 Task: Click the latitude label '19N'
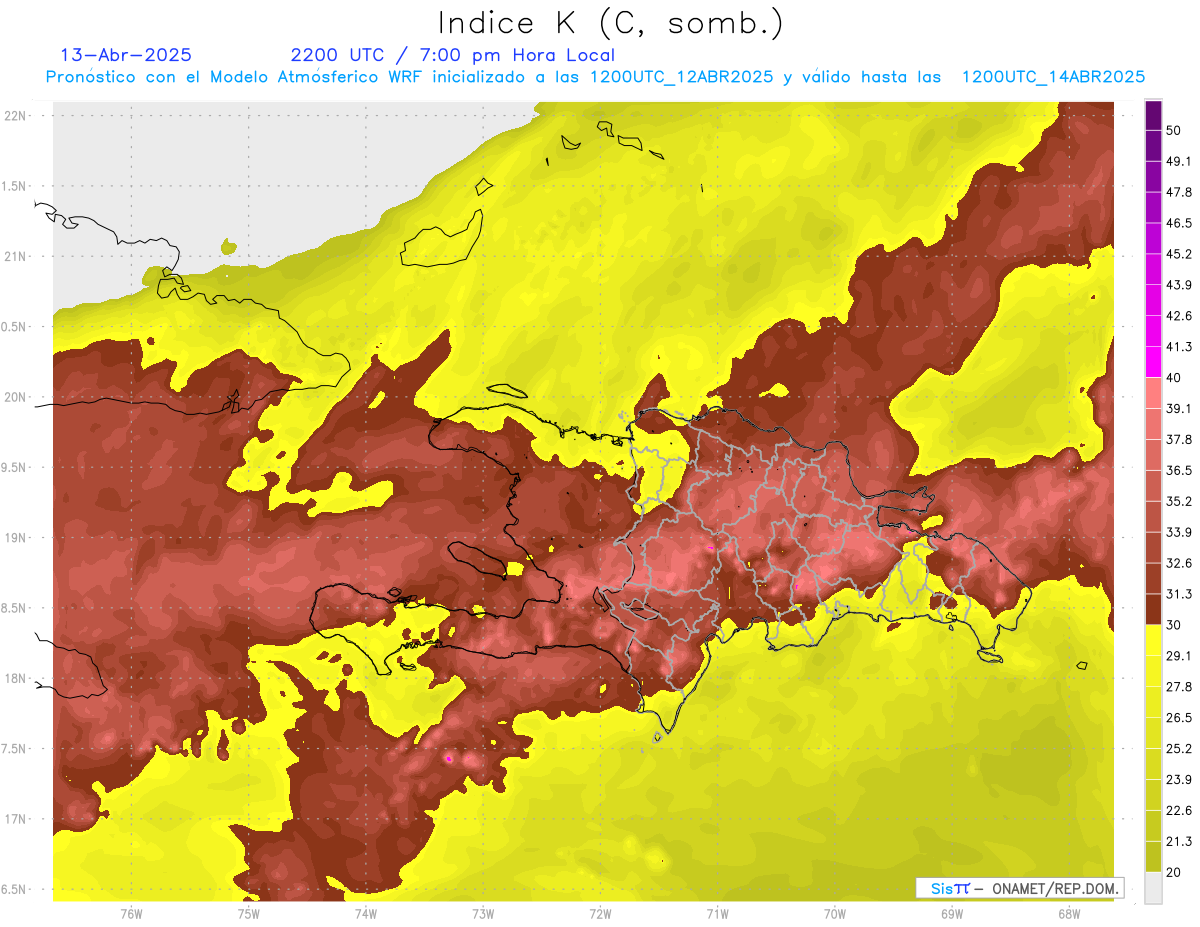15,538
